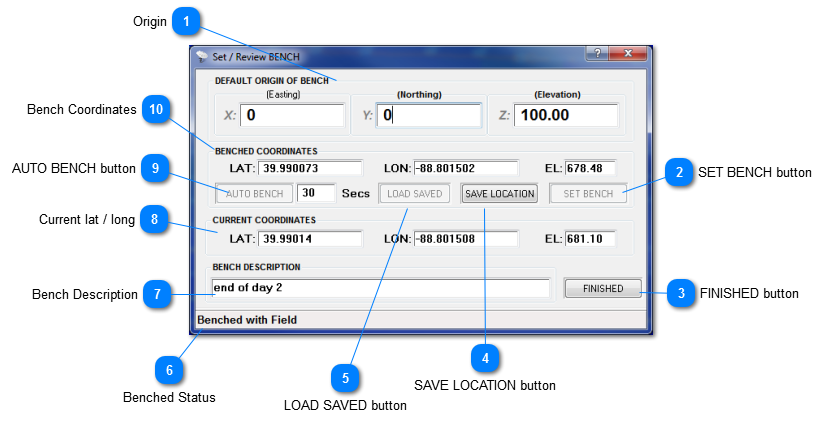Click the window's app icon in title bar
This screenshot has height=429, width=828.
pos(202,57)
